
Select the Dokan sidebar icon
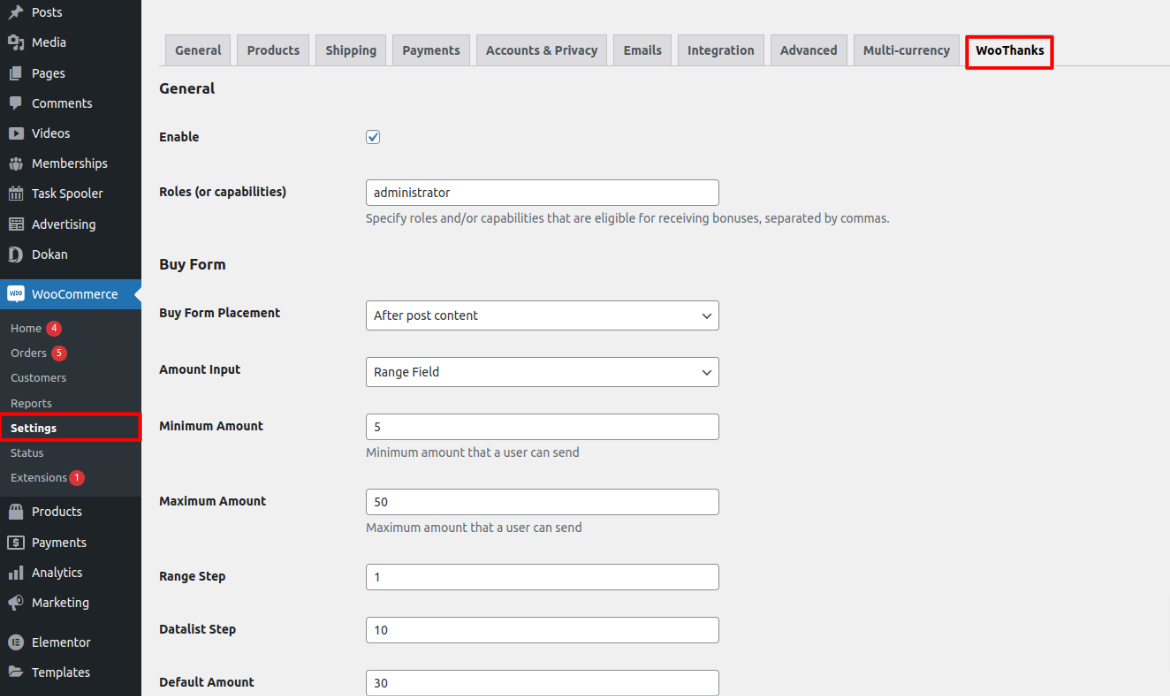point(14,254)
